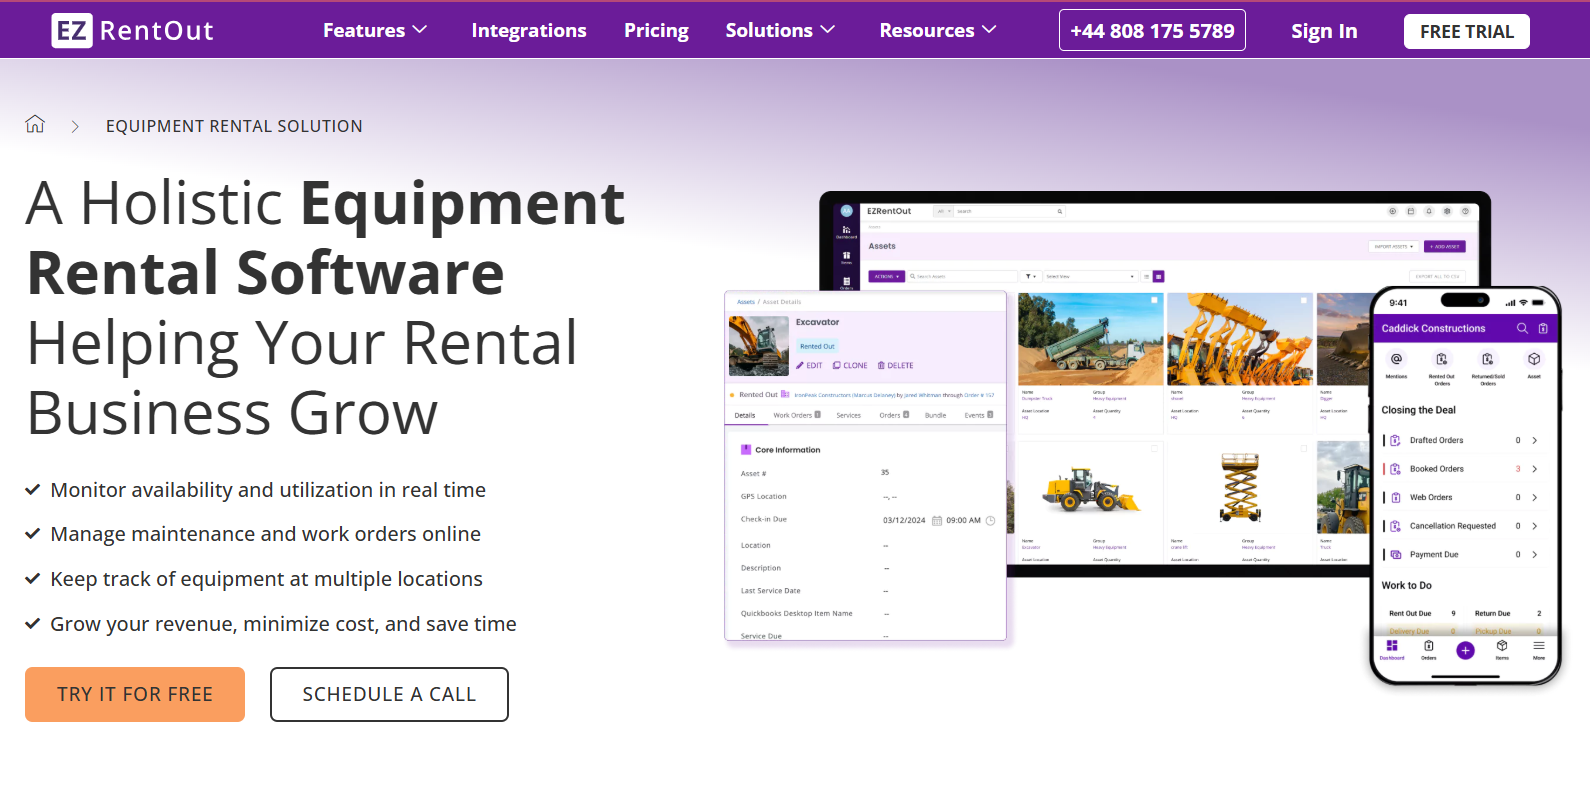The image size is (1590, 786).
Task: Click the +44 808 175 5789 phone button
Action: click(1152, 30)
